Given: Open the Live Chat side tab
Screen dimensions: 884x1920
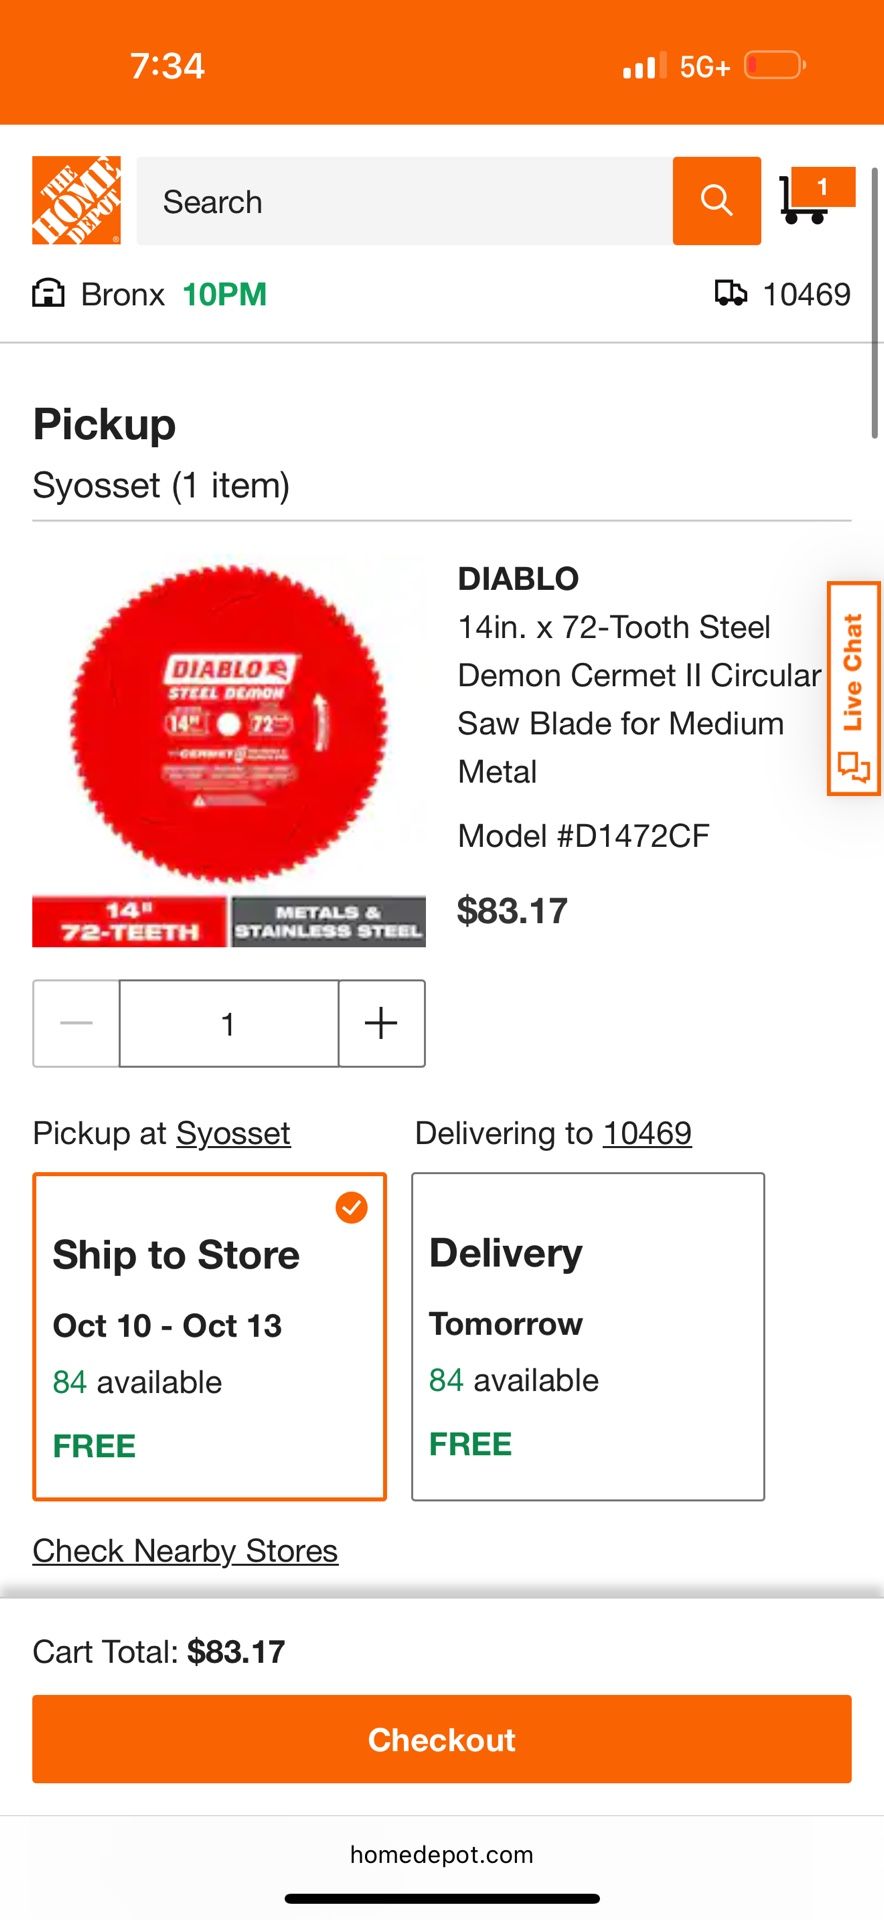Looking at the screenshot, I should [x=853, y=688].
